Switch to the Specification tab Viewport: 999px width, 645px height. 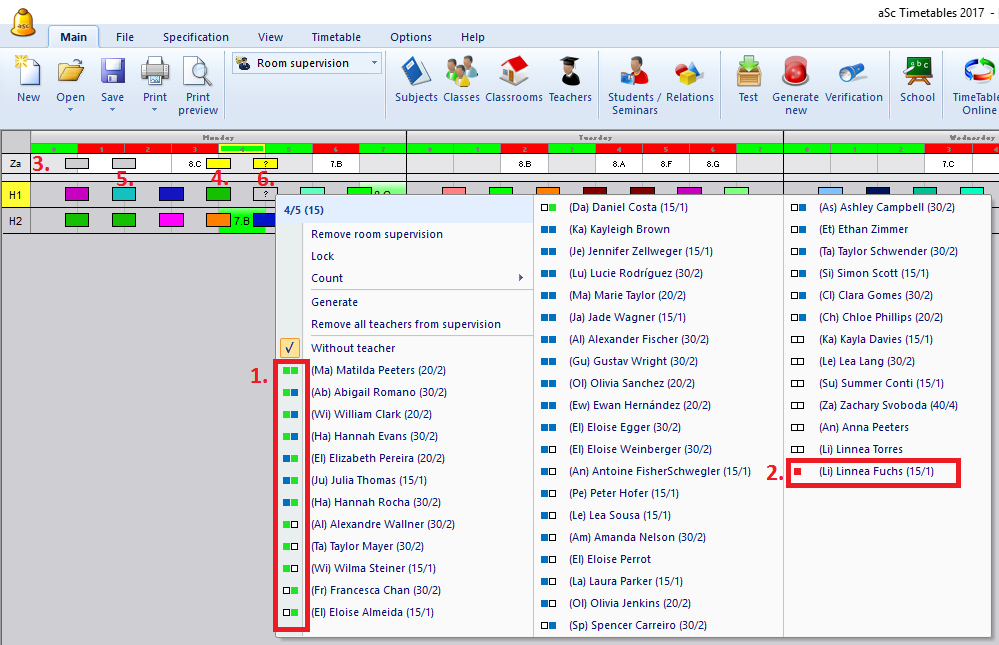click(x=196, y=37)
